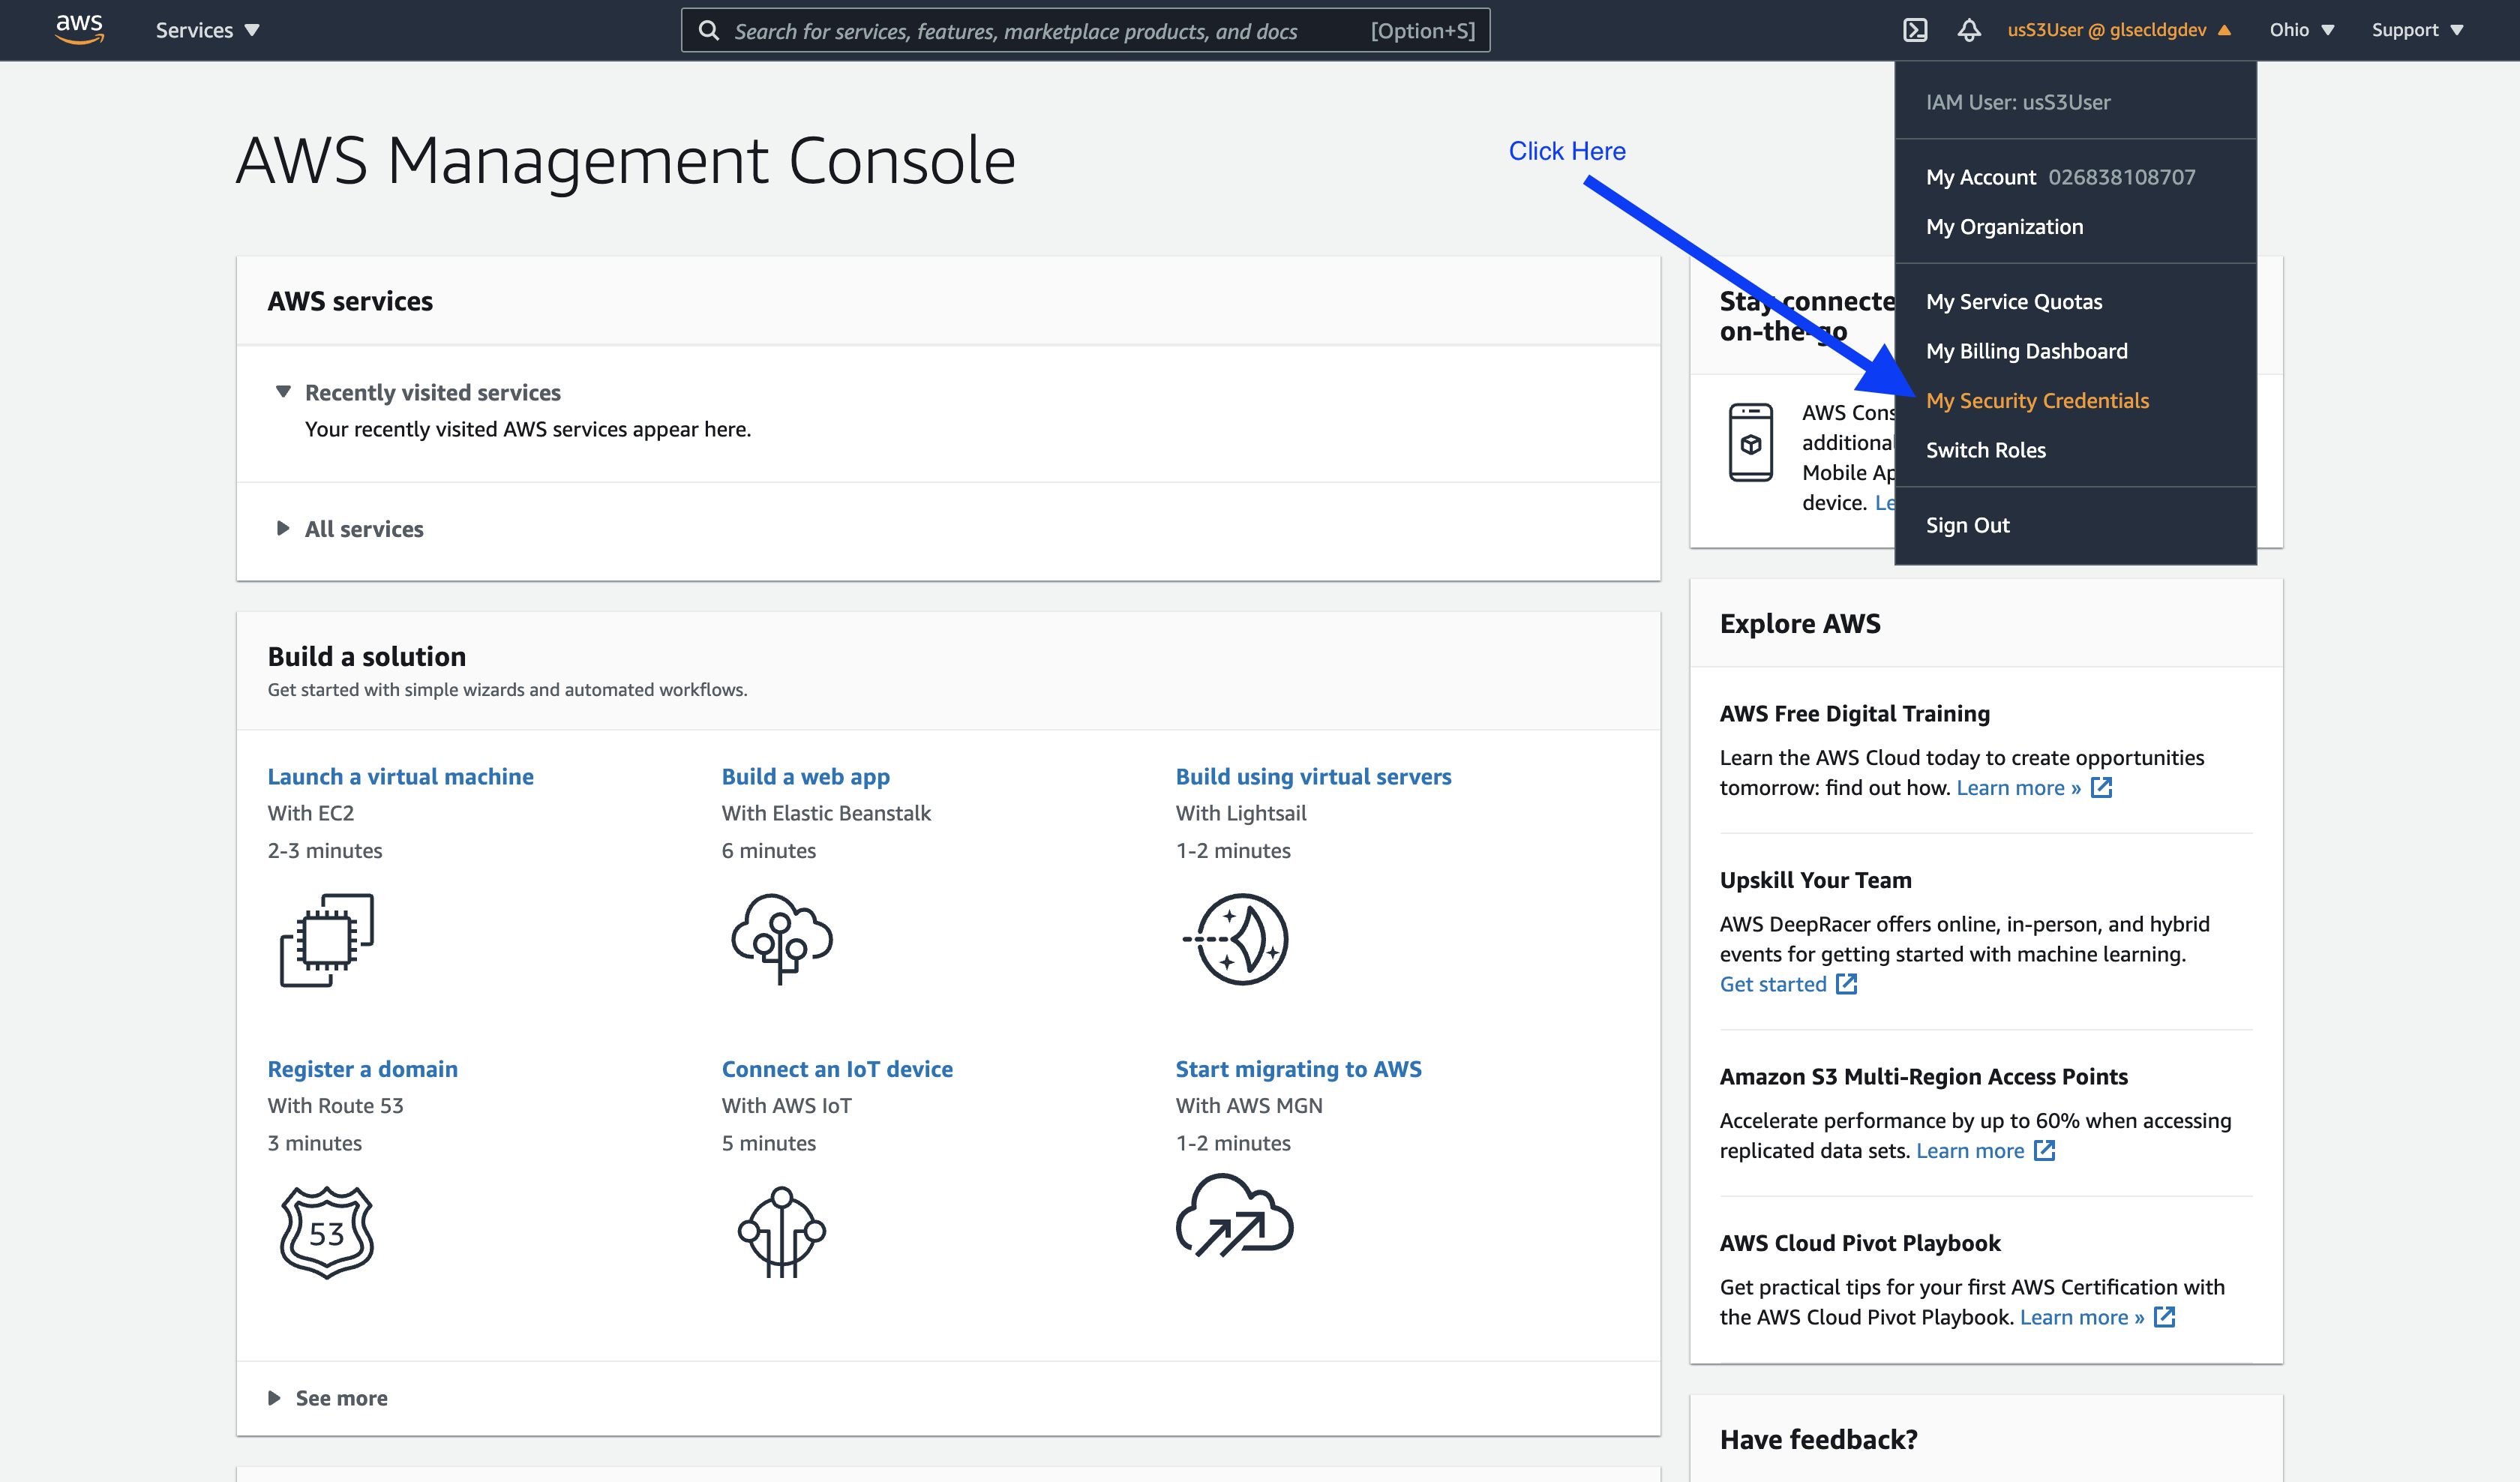Click Get started for DeepRacer
Screen dimensions: 2520x1482
[x=1772, y=985]
